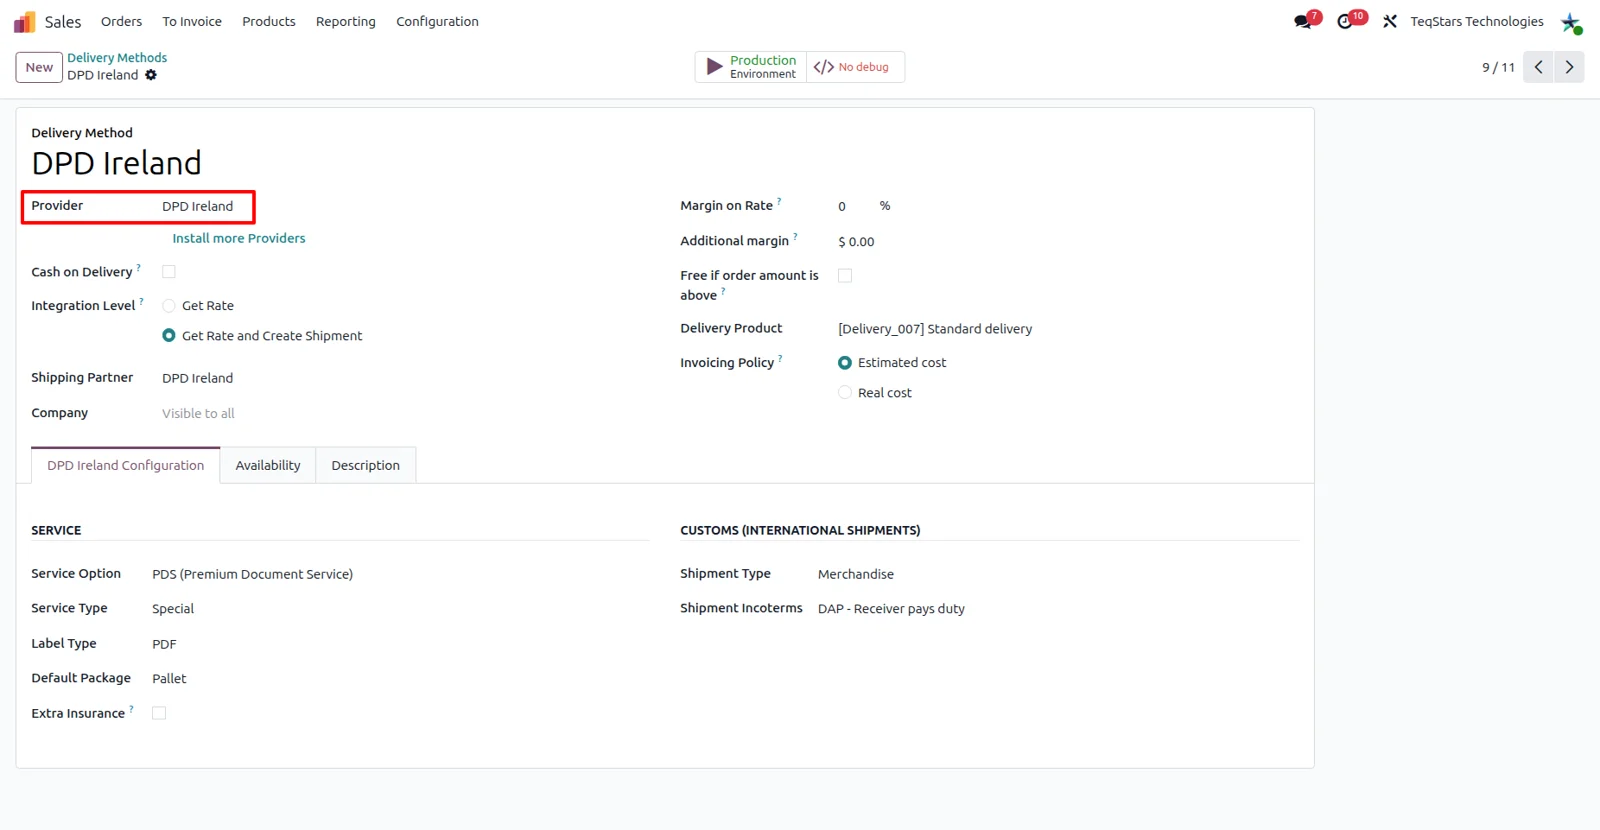Open the user avatar menu

click(1571, 22)
